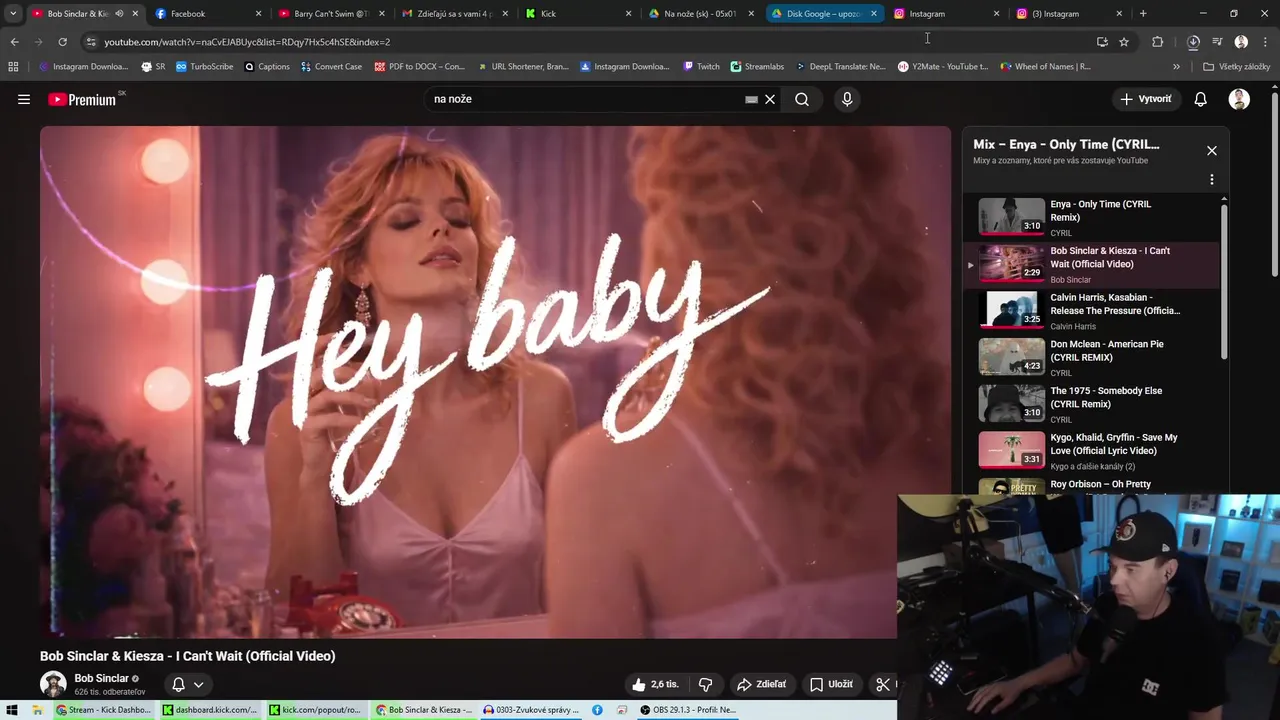Switch to Na nože (sk) tab
The height and width of the screenshot is (720, 1280).
[x=700, y=14]
